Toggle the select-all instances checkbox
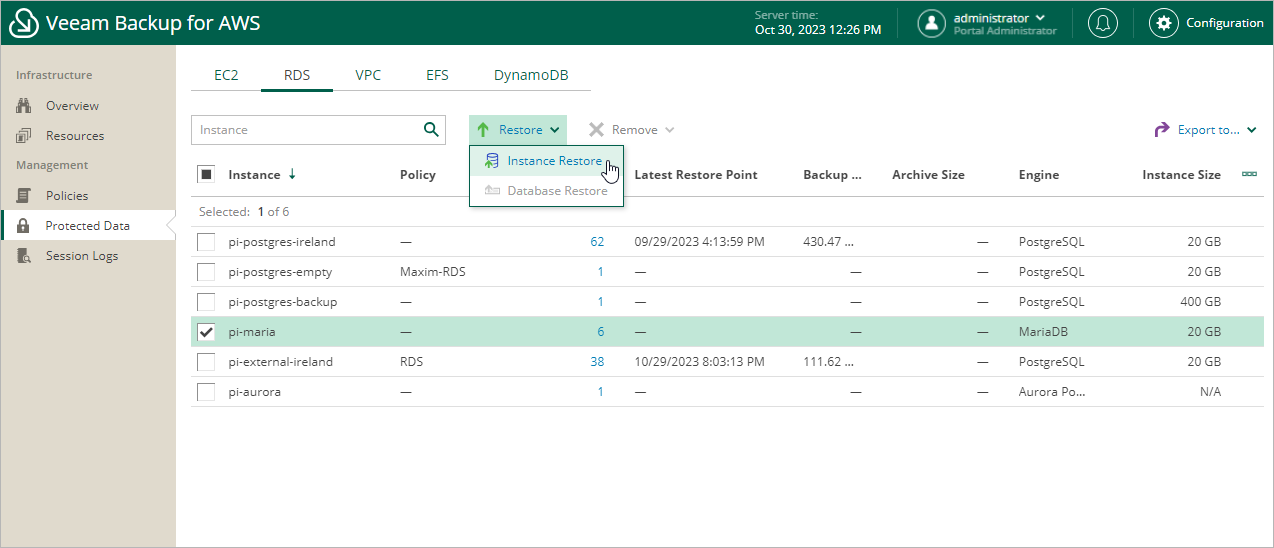This screenshot has height=548, width=1274. click(x=206, y=174)
